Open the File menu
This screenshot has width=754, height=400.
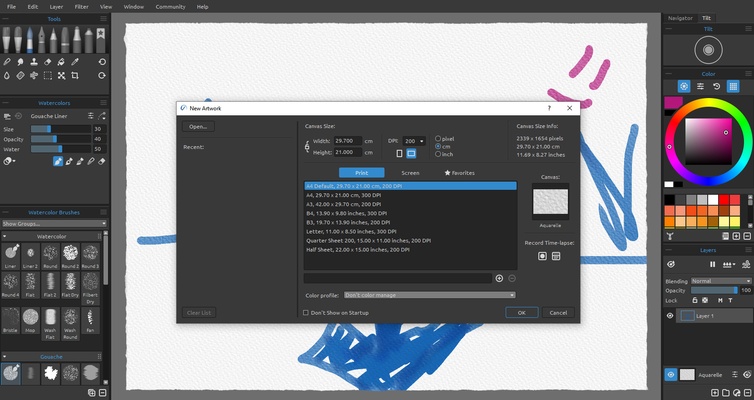11,7
